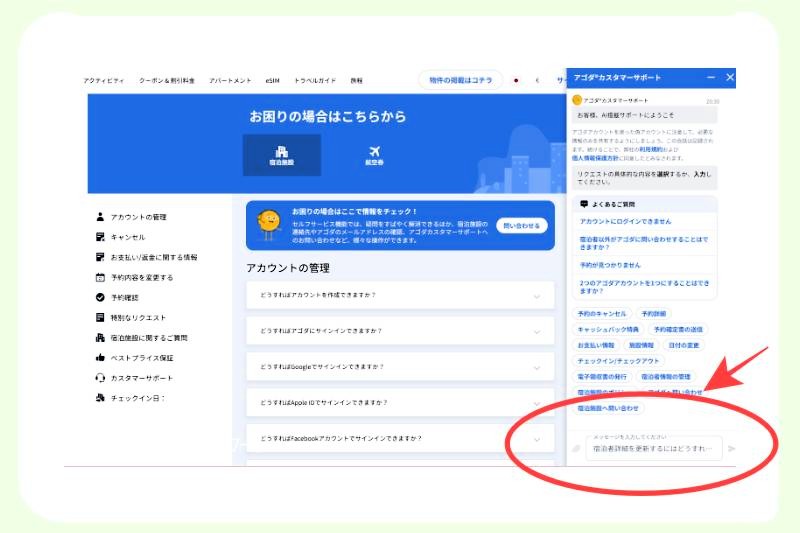The height and width of the screenshot is (533, 800).
Task: Click the currency symbol in header
Action: 537,81
